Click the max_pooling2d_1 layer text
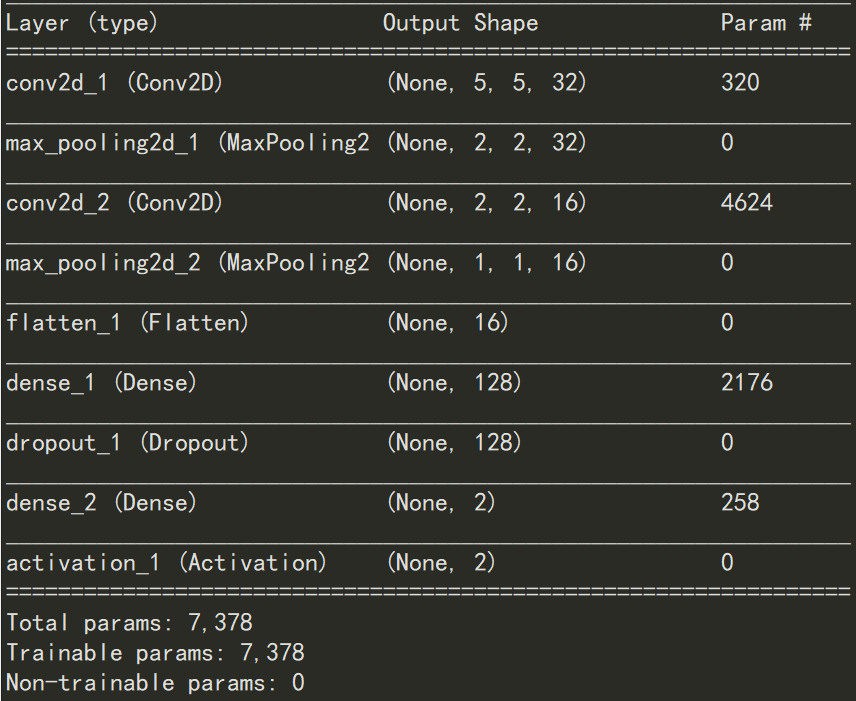Image resolution: width=856 pixels, height=701 pixels. [187, 143]
